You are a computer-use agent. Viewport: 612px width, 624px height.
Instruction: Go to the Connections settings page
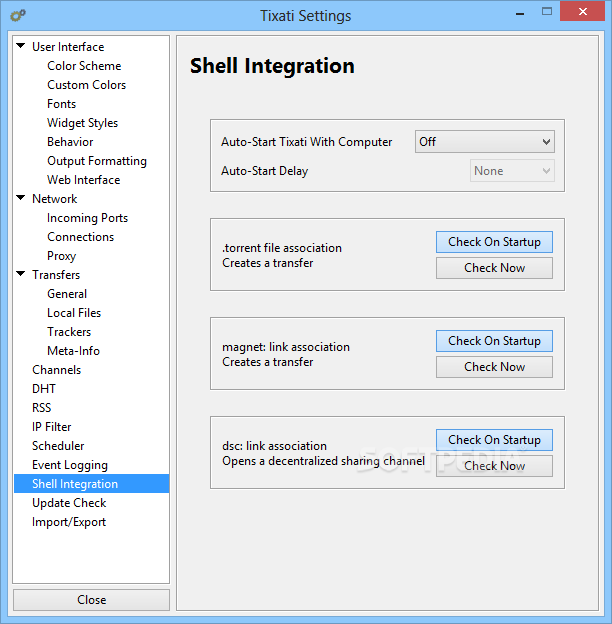click(80, 237)
